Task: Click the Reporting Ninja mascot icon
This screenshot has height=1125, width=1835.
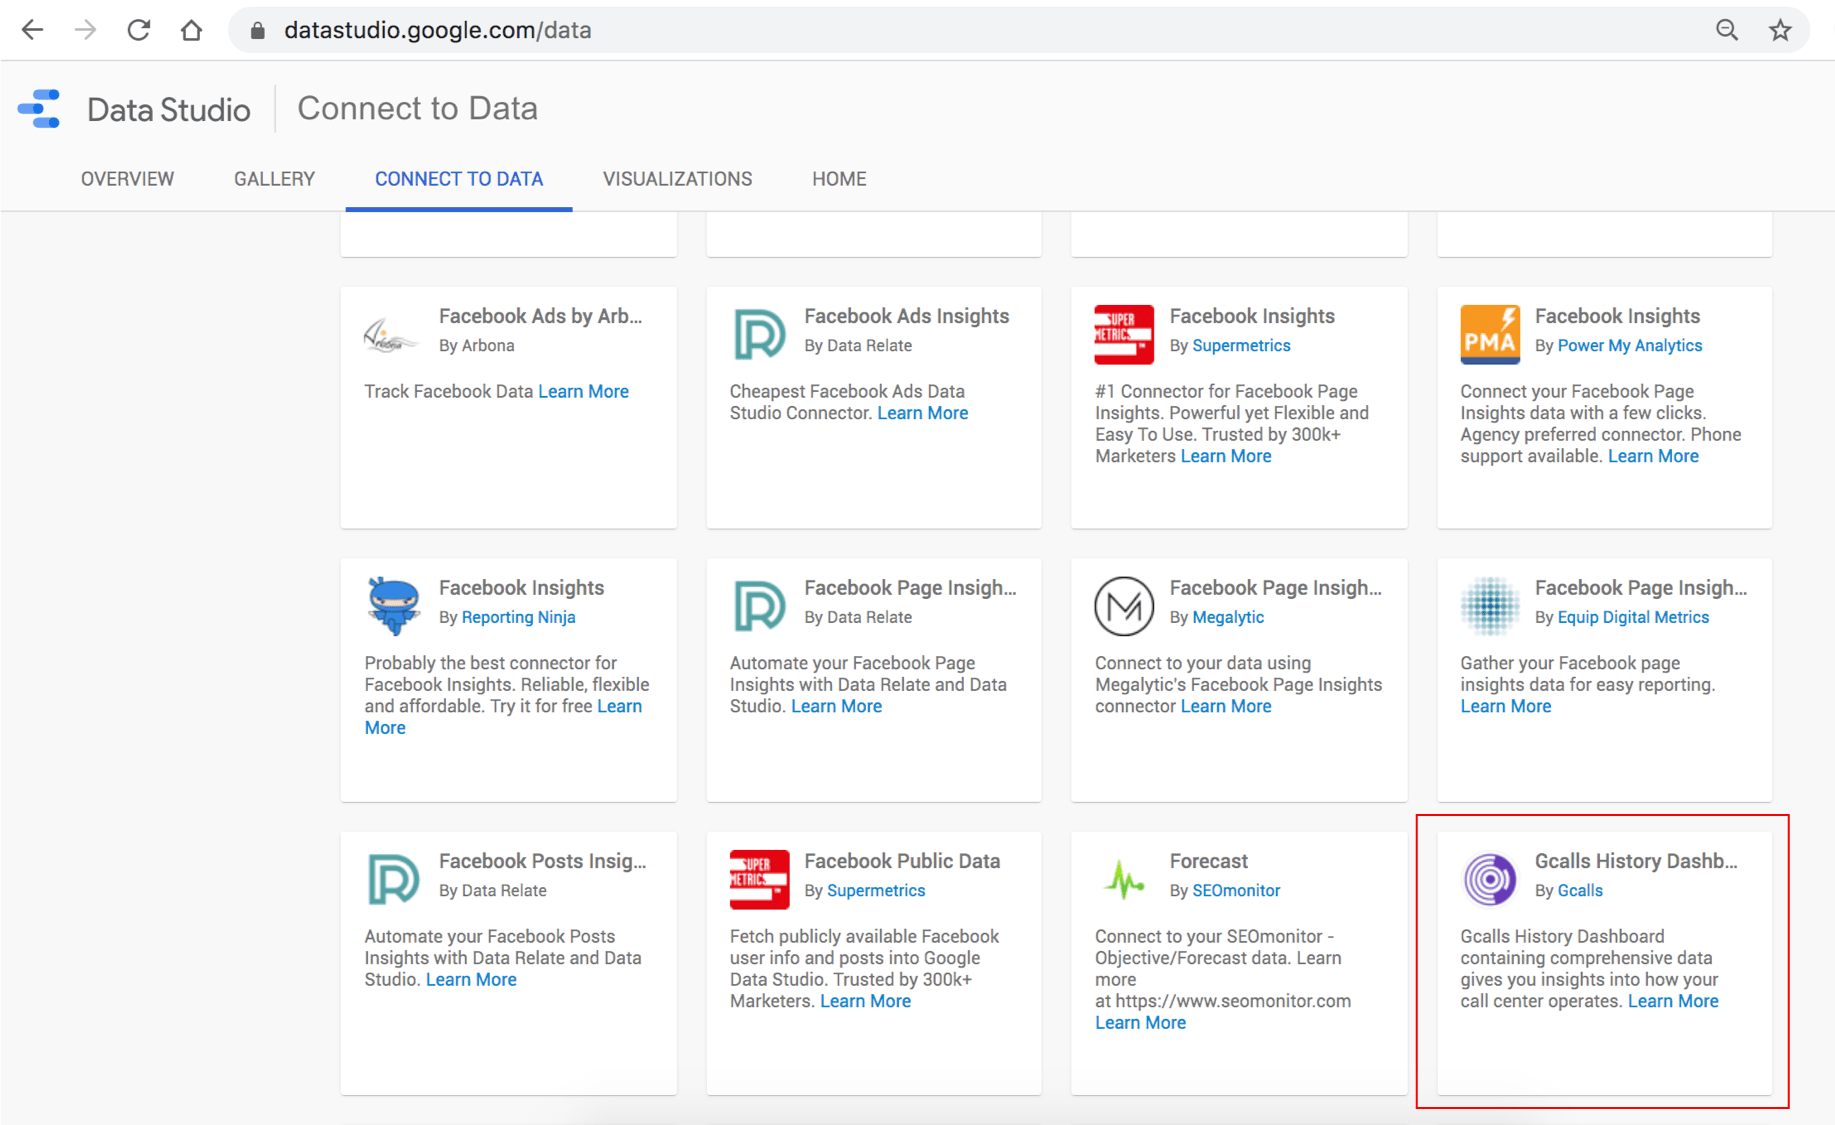Action: [x=393, y=606]
